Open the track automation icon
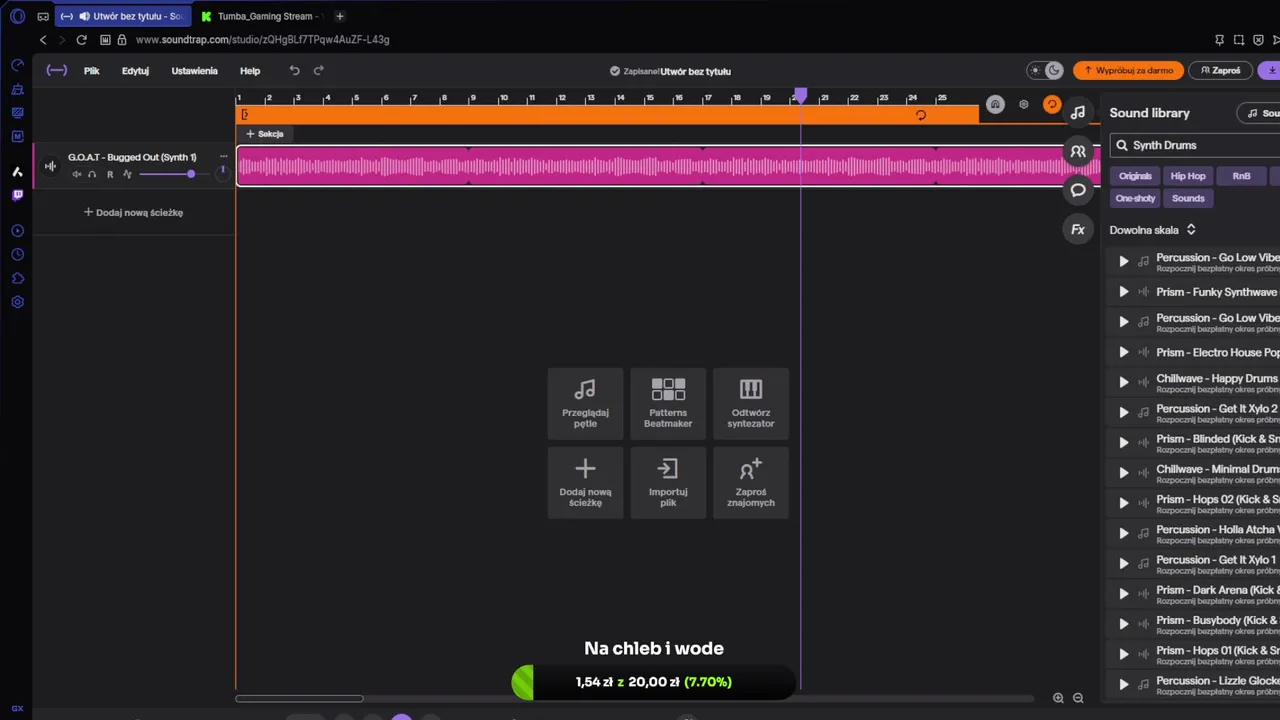This screenshot has height=720, width=1280. coord(127,175)
